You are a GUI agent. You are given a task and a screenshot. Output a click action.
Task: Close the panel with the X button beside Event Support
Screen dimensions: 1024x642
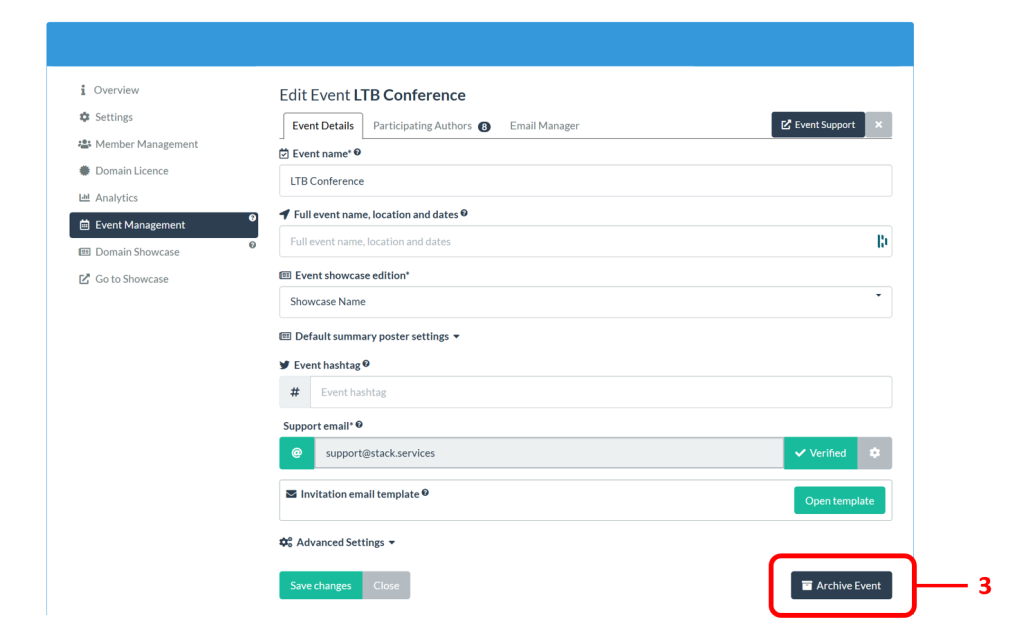[x=879, y=125]
